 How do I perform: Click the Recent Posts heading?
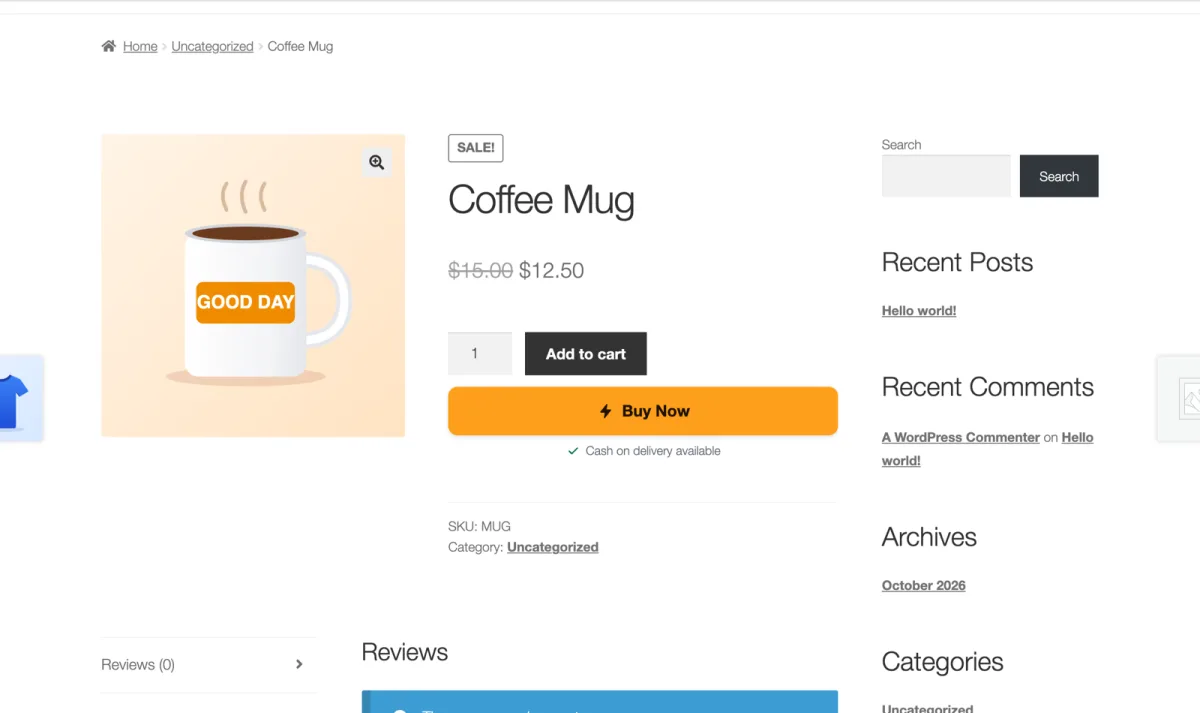(x=957, y=262)
